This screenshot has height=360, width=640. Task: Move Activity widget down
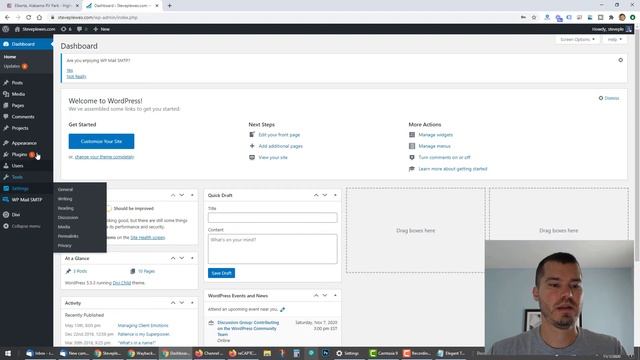tap(182, 303)
